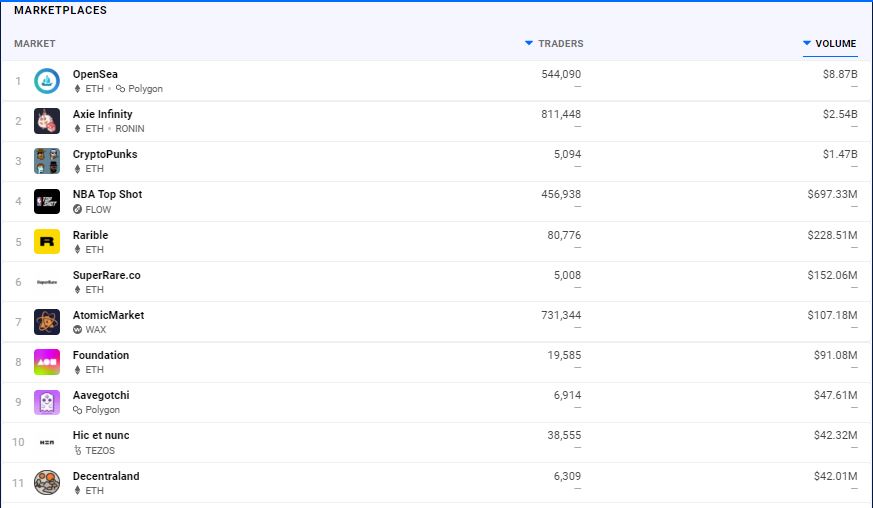This screenshot has height=508, width=873.
Task: Click the ETH icon under Foundation
Action: (x=77, y=370)
